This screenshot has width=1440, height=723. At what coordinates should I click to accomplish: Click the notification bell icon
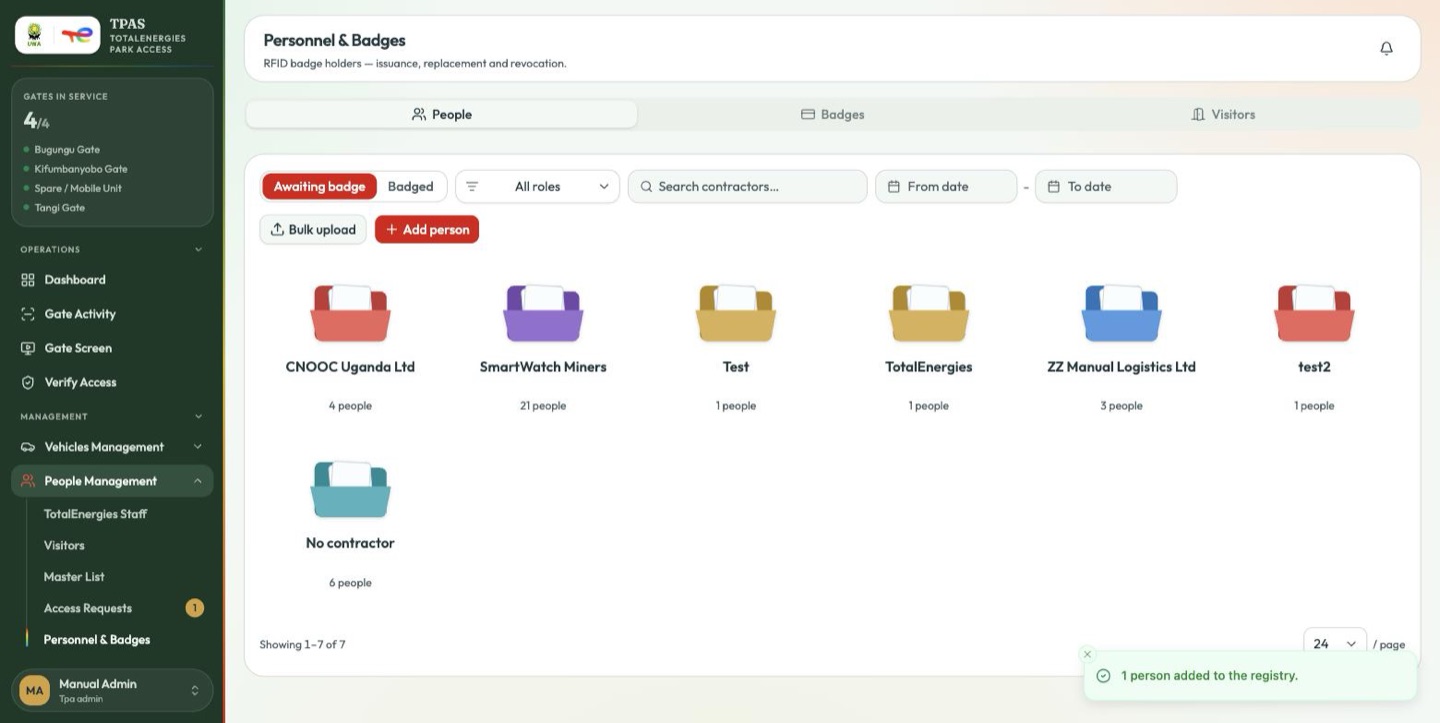(x=1386, y=48)
